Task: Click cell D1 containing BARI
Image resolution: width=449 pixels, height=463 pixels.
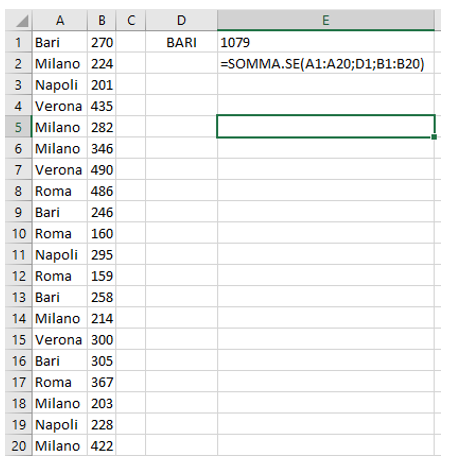Action: click(x=181, y=42)
